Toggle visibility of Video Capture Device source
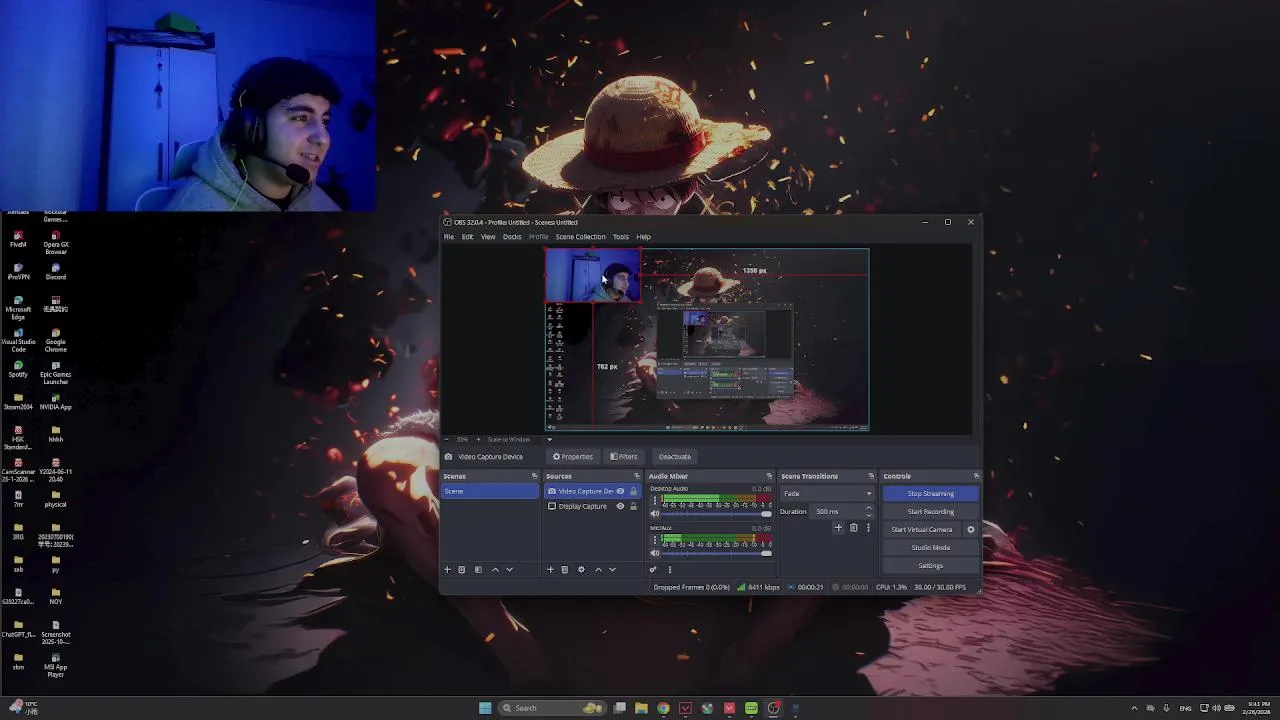The width and height of the screenshot is (1280, 720). [620, 491]
